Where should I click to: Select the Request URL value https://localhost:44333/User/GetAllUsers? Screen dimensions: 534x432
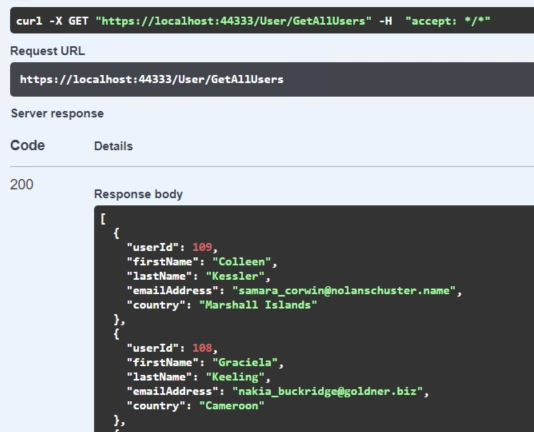(152, 79)
